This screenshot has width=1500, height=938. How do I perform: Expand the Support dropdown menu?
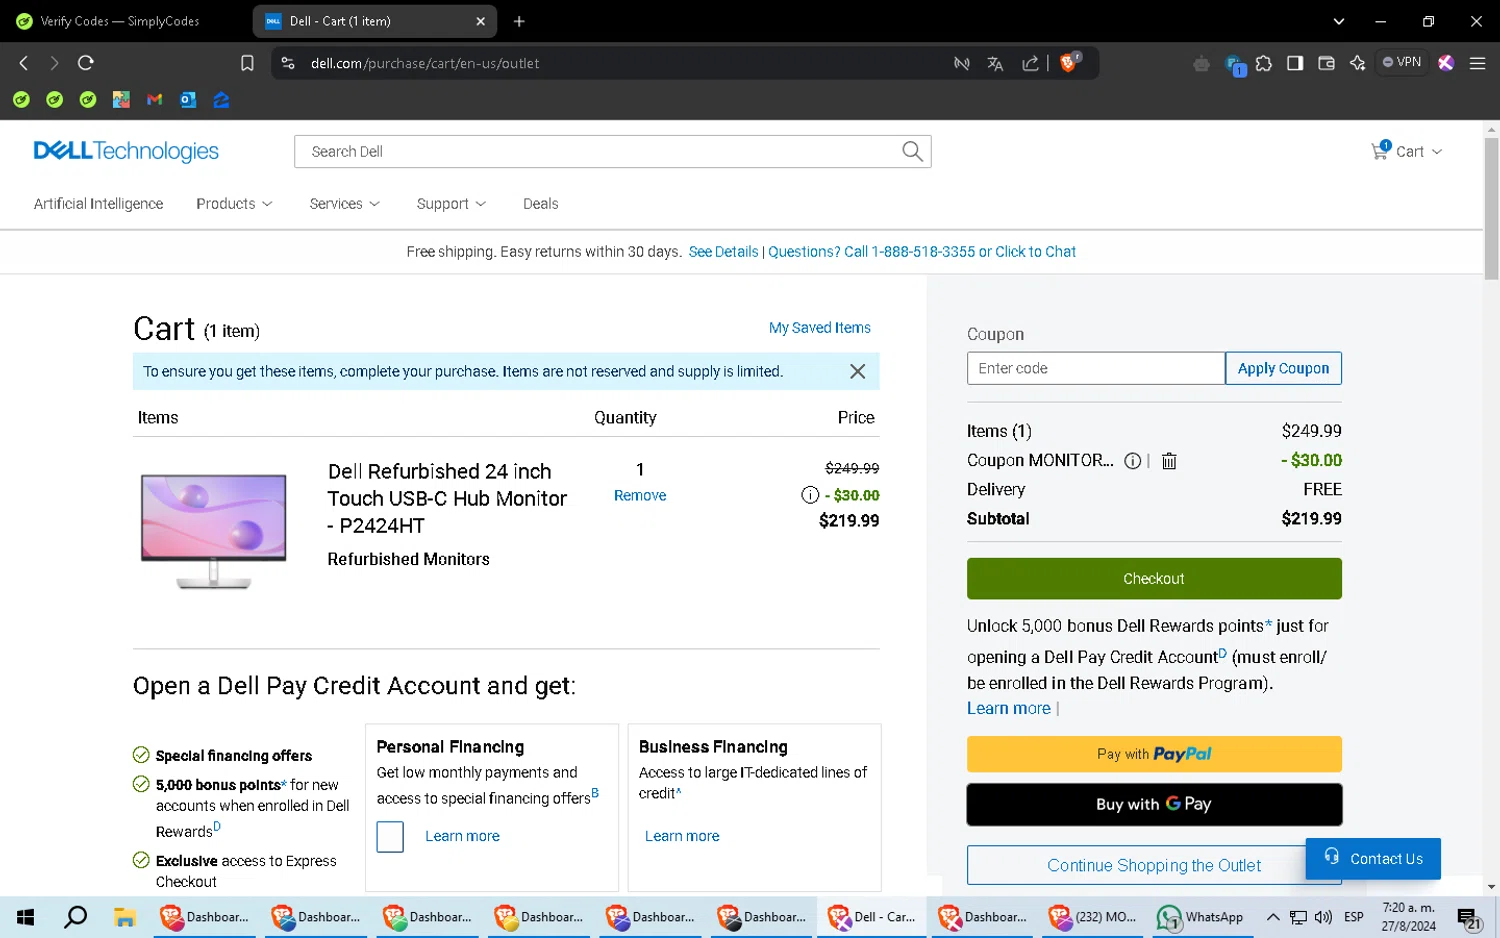coord(451,204)
